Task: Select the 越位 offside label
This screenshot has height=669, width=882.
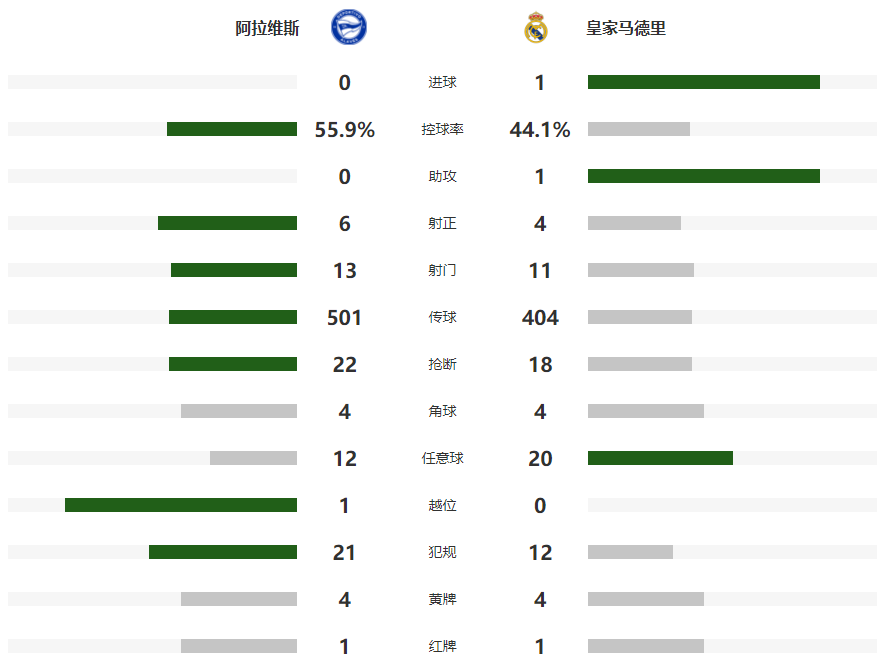Action: tap(442, 506)
